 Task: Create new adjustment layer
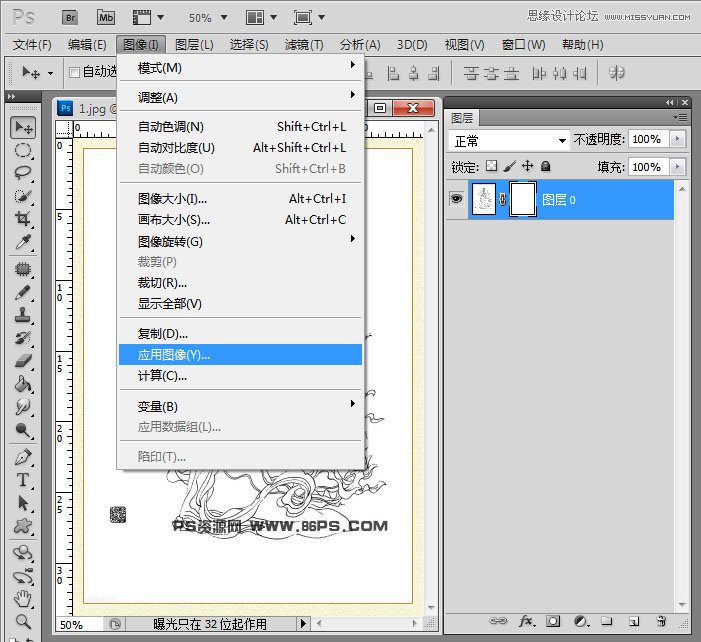581,621
